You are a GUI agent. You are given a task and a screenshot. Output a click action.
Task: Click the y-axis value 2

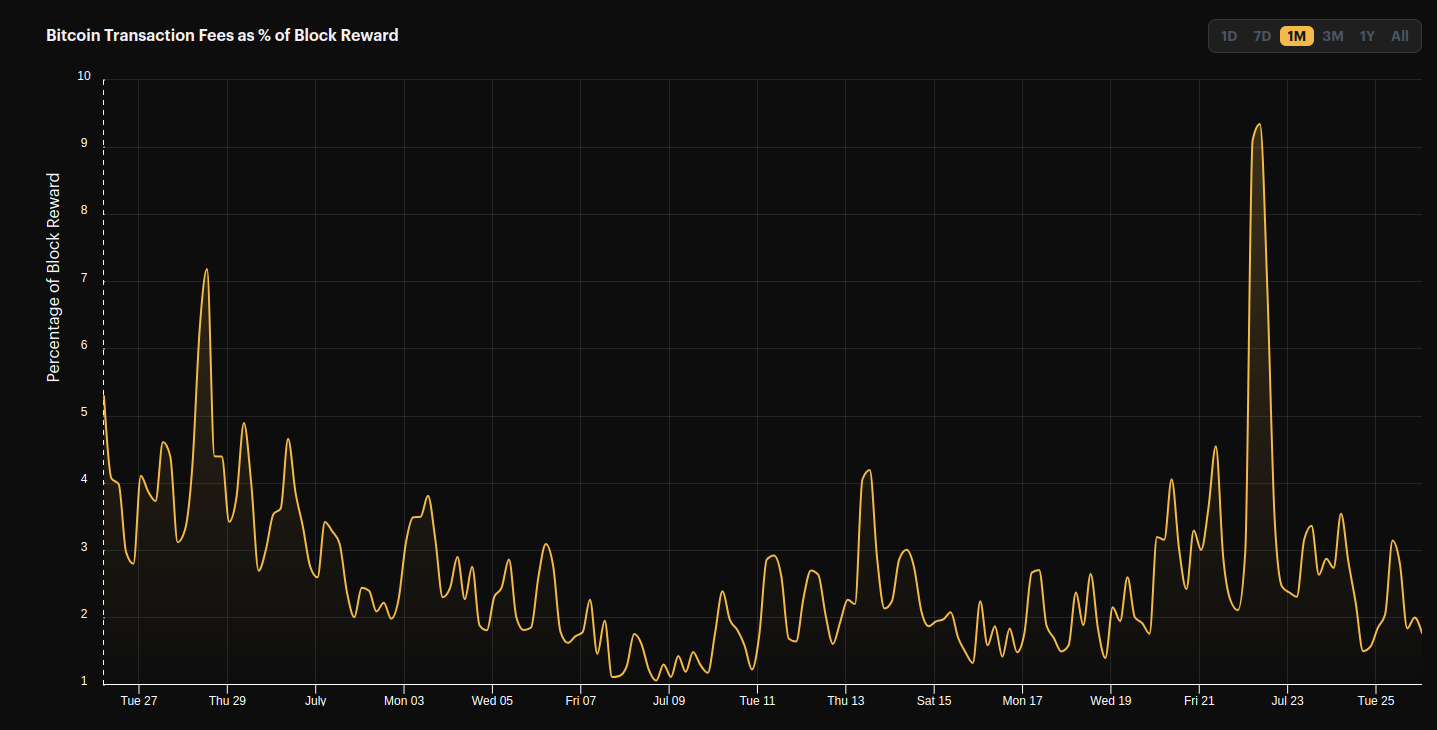(x=85, y=614)
